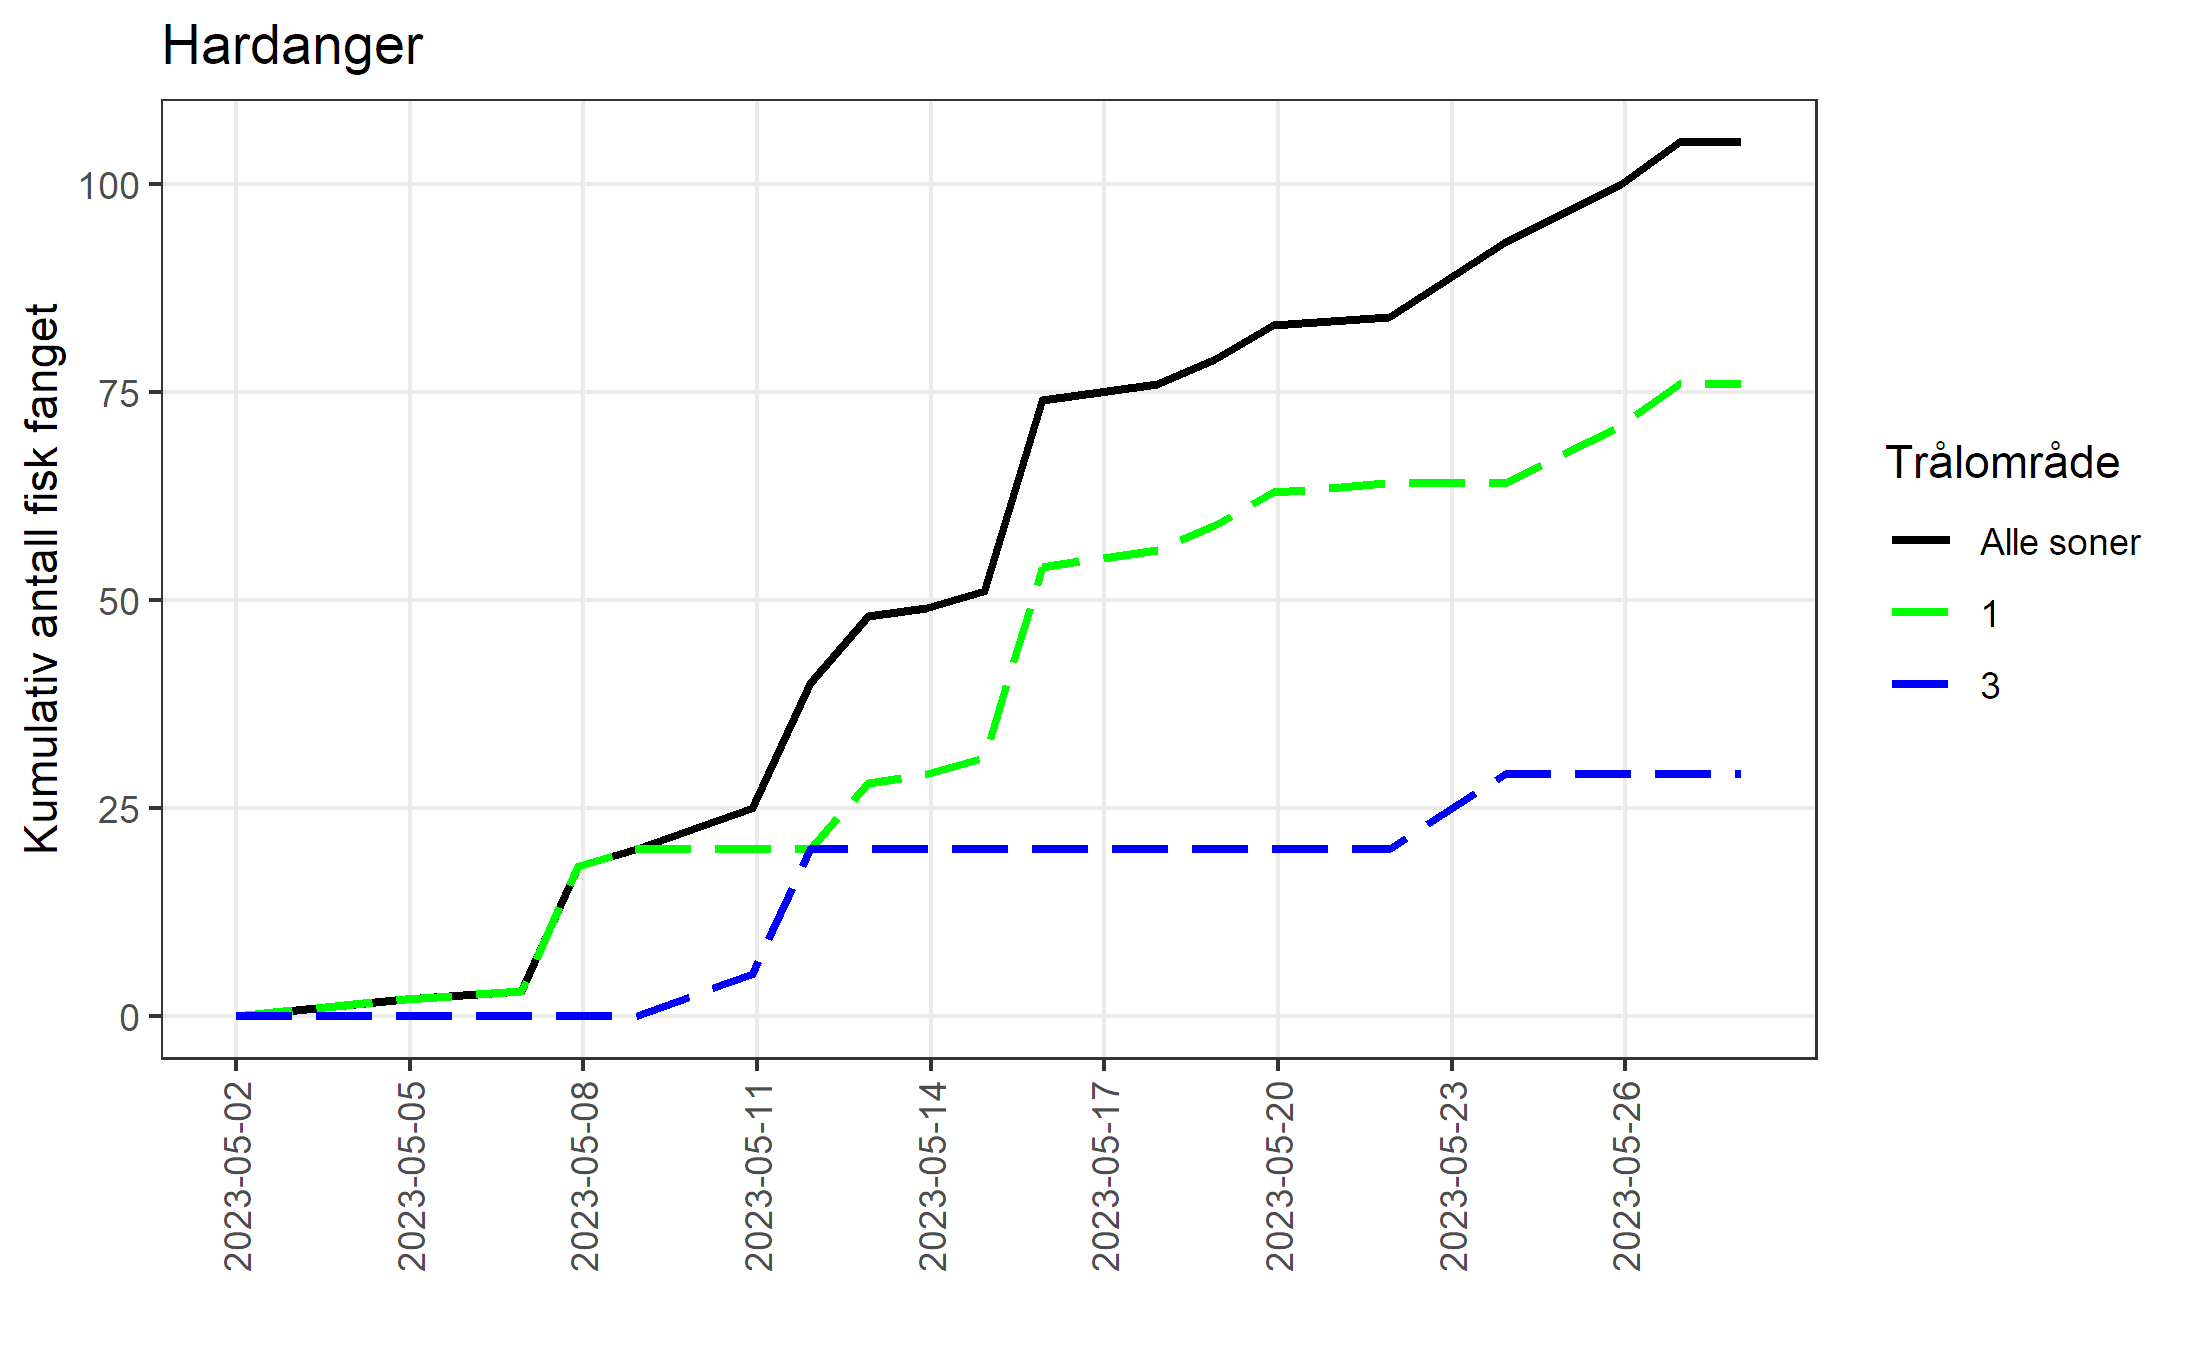Click the y-axis title 'Kumulativ antall fisk fanget'
This screenshot has height=1350, width=2187.
(42, 578)
